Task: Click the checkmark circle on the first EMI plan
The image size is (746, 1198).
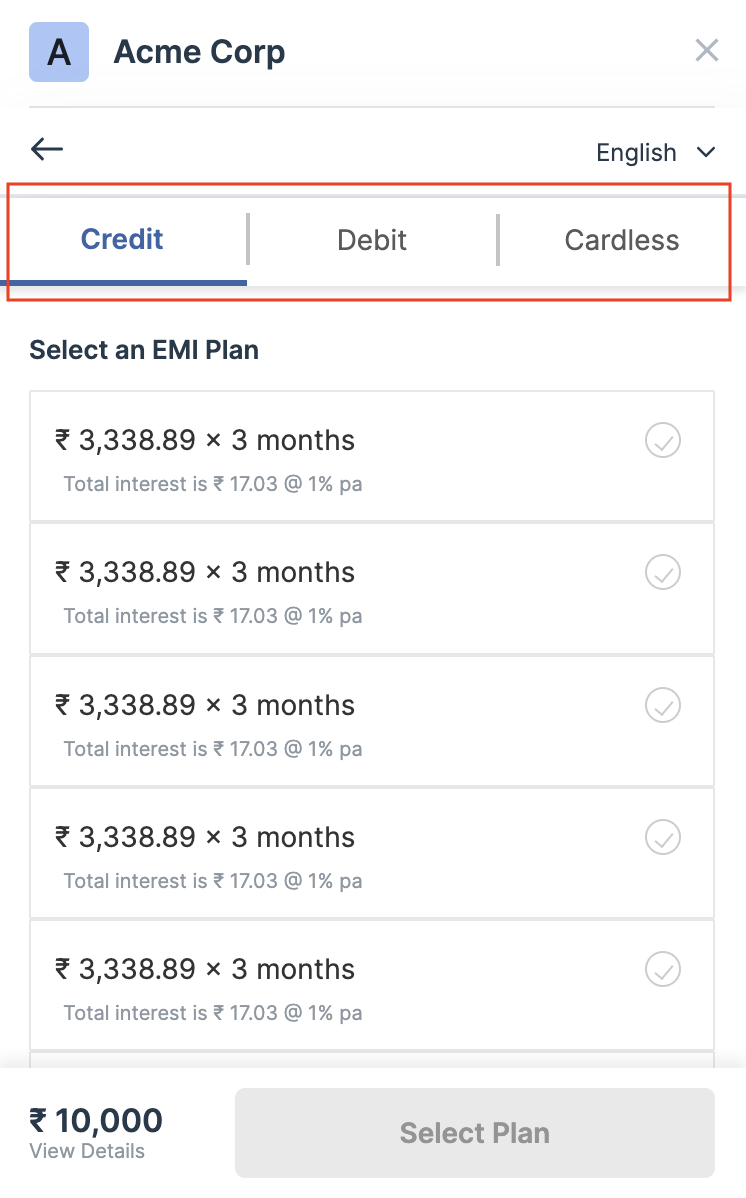Action: (x=662, y=440)
